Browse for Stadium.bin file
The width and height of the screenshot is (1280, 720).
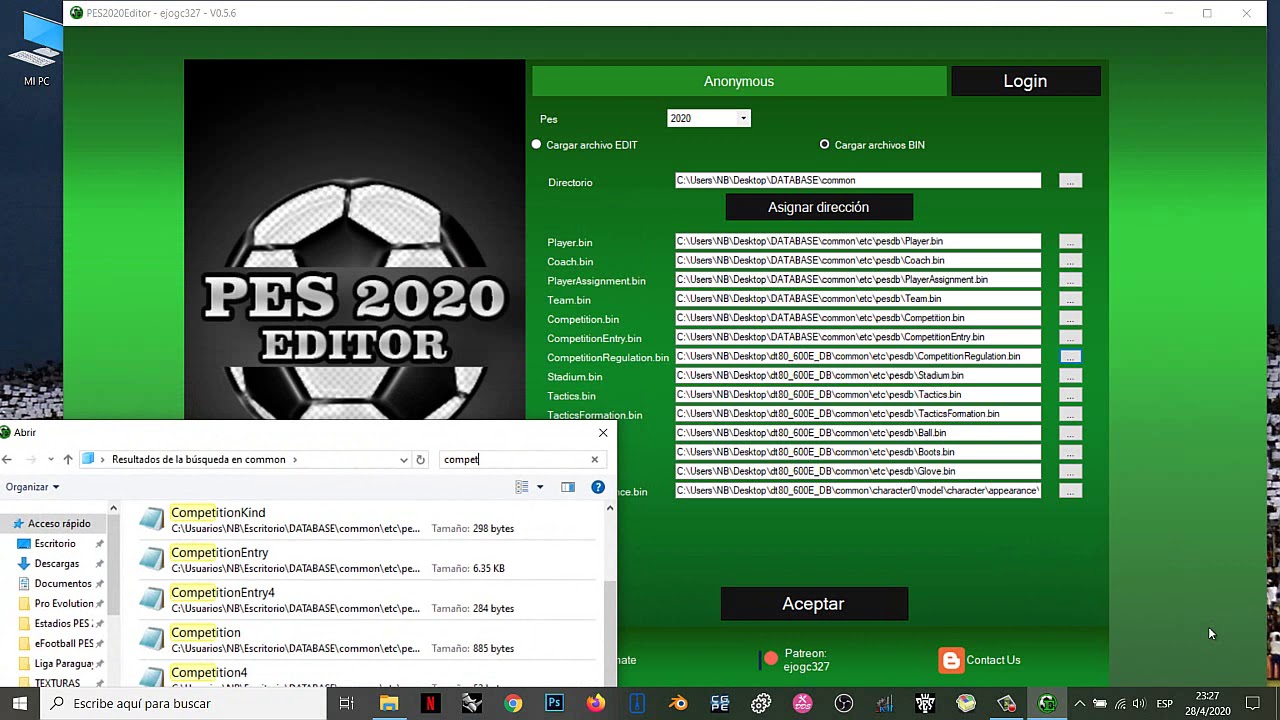(x=1070, y=376)
